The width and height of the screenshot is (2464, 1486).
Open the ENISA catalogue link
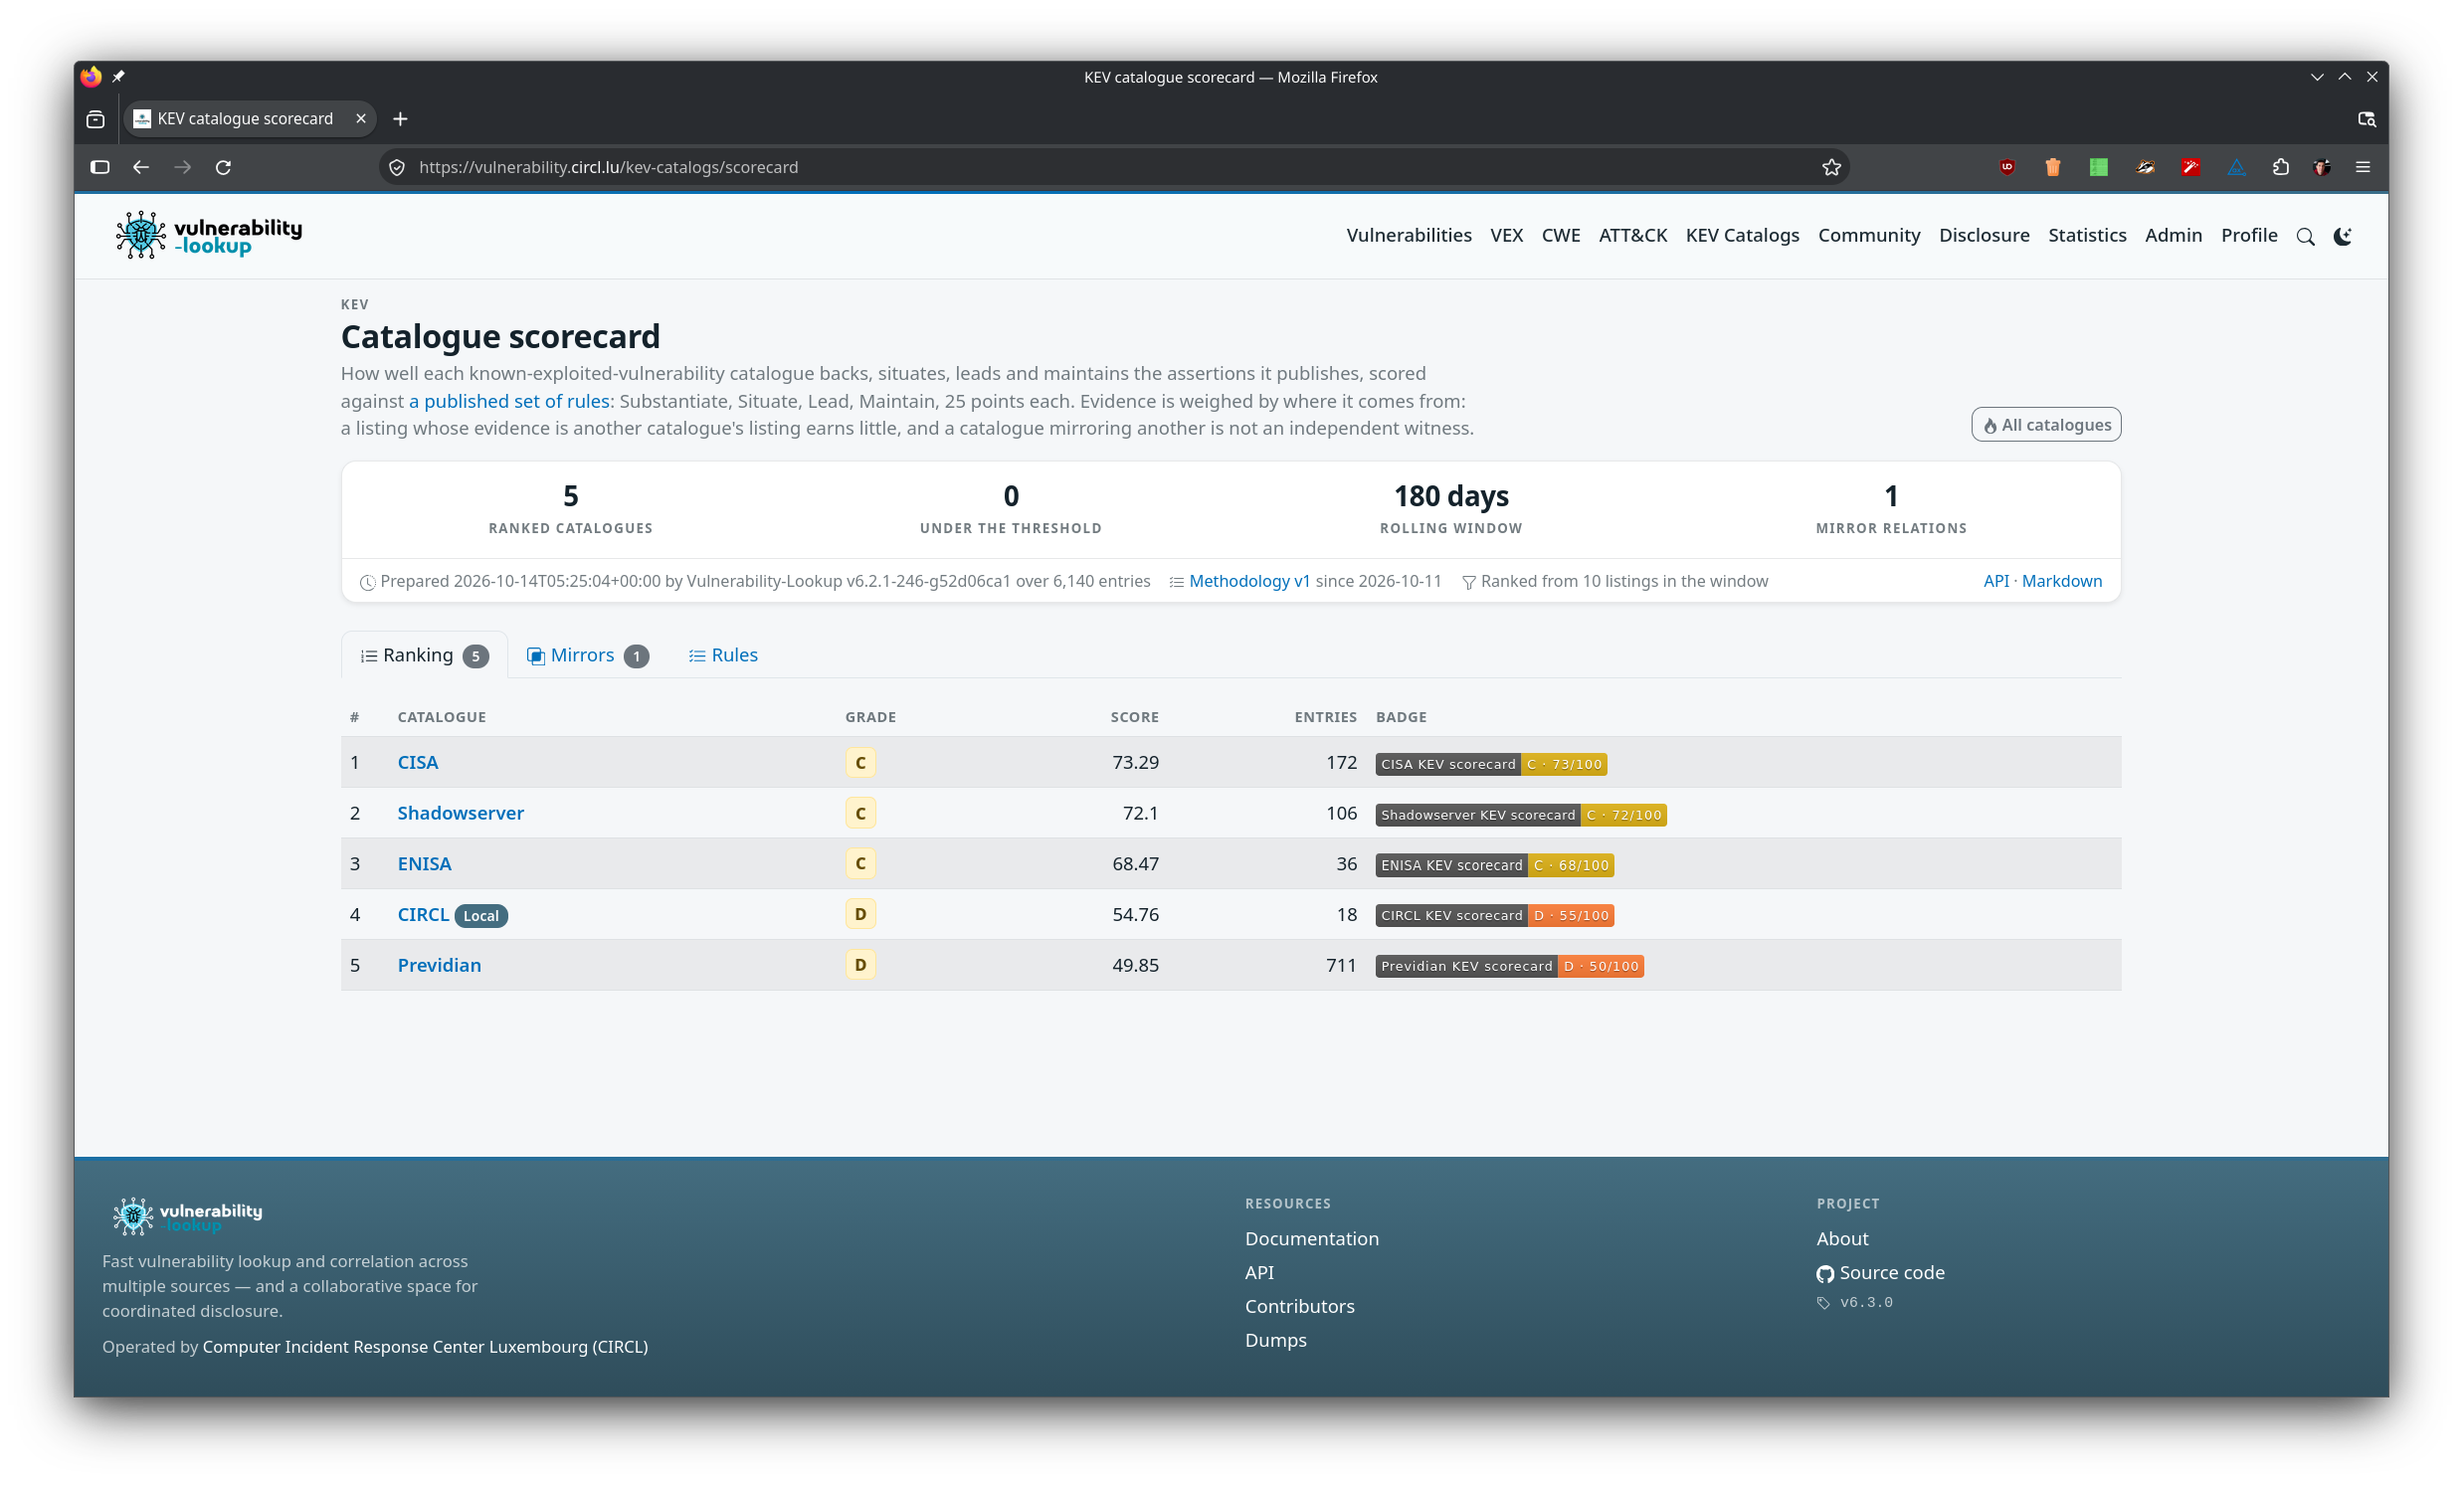[424, 863]
